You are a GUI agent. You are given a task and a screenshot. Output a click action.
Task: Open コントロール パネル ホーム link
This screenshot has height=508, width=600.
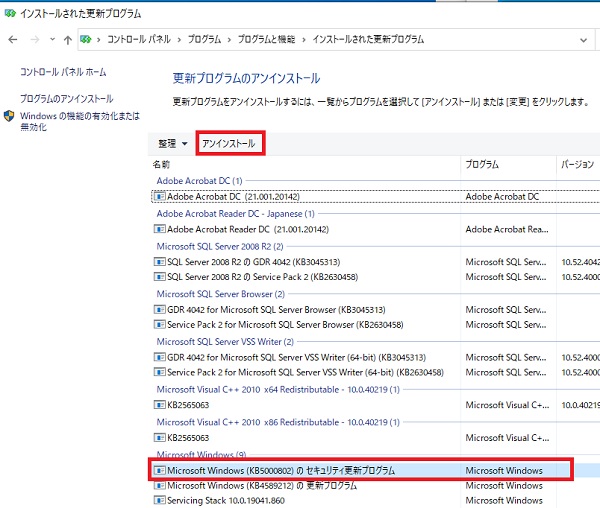[63, 72]
